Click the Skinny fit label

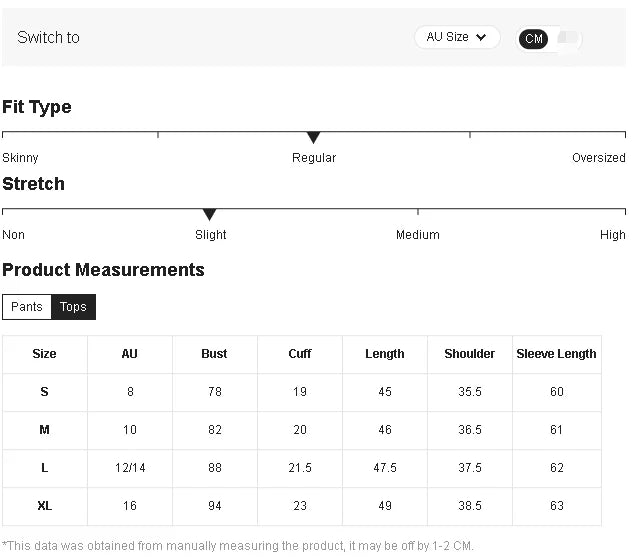pyautogui.click(x=20, y=158)
